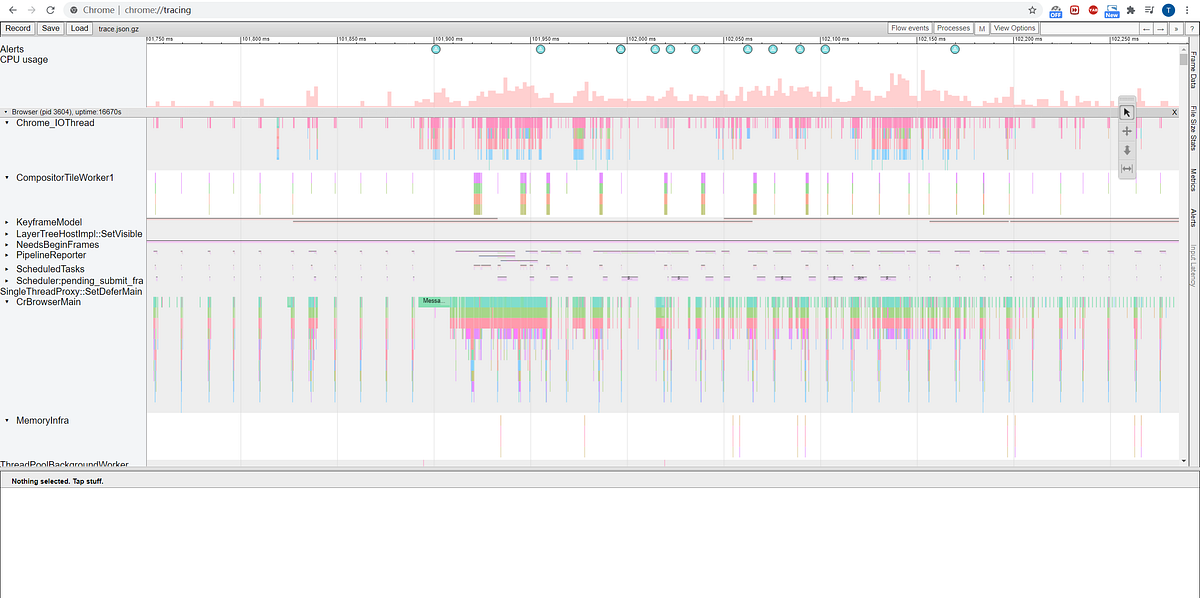
Task: Click the browser page reload icon
Action: pos(48,9)
